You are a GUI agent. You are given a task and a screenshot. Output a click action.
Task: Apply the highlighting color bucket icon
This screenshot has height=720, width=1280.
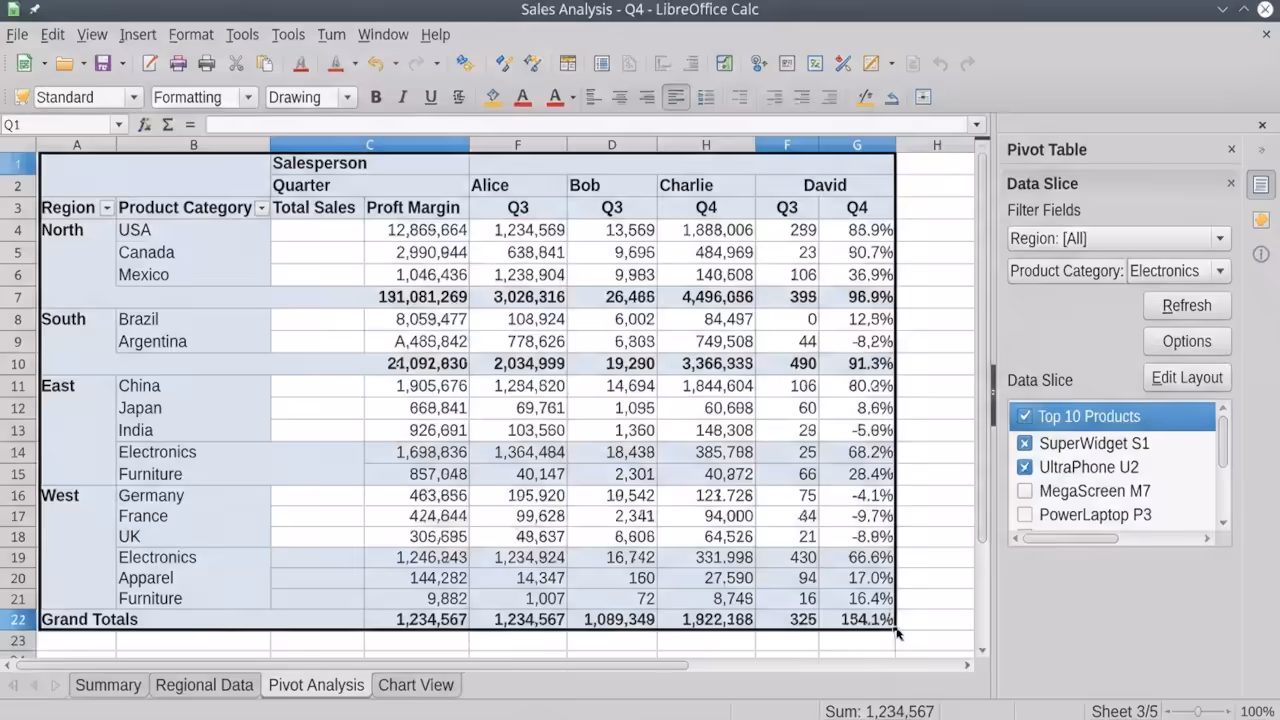pos(492,97)
